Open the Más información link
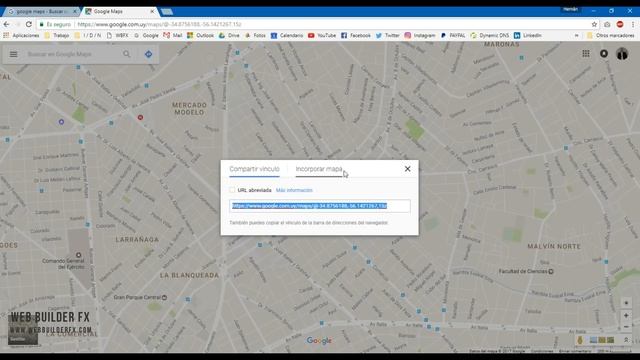Image resolution: width=640 pixels, height=360 pixels. (x=294, y=190)
